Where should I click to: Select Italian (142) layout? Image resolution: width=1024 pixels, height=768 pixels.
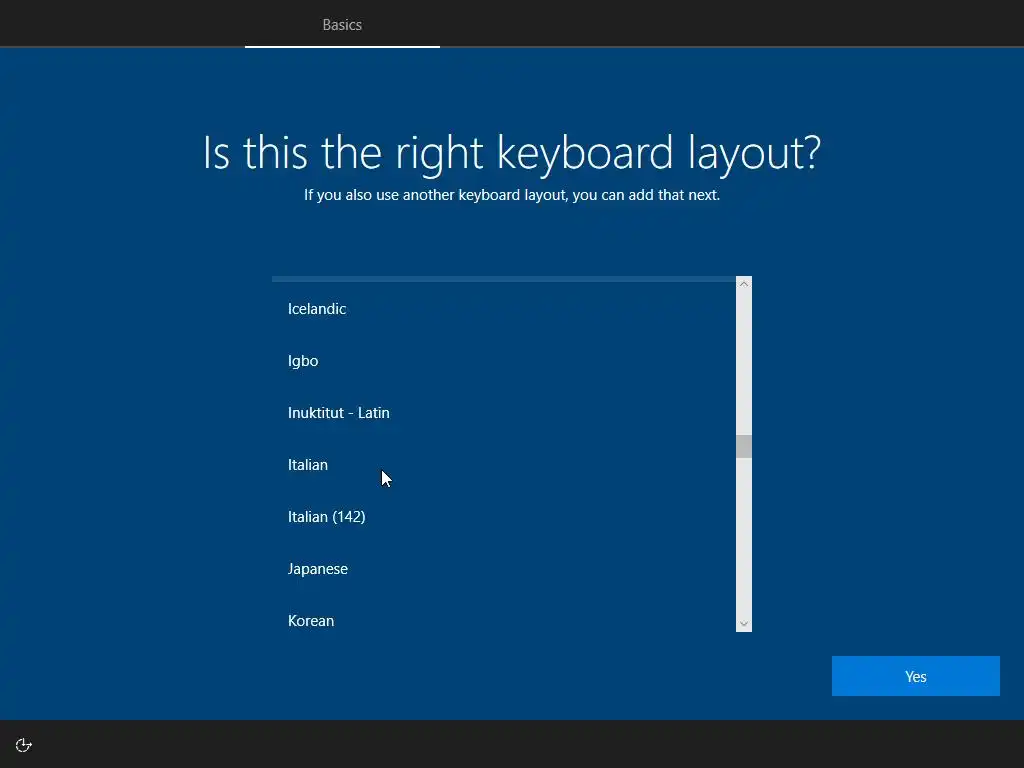(504, 517)
